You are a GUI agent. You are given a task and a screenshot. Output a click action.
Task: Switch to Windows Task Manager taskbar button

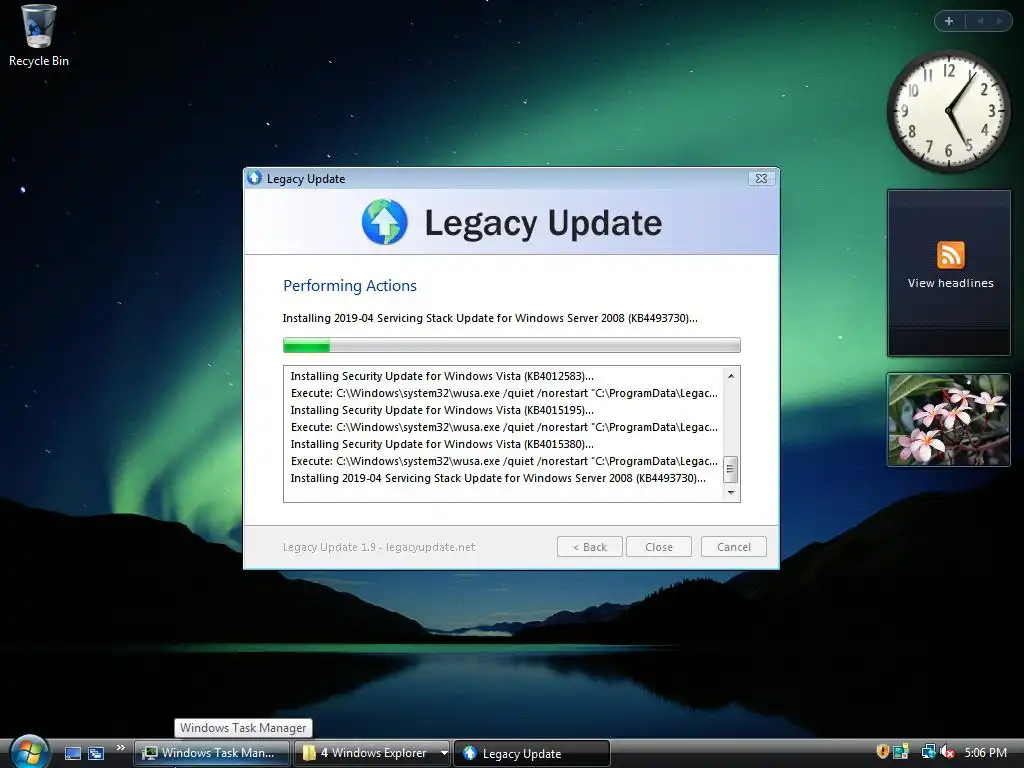tap(212, 753)
